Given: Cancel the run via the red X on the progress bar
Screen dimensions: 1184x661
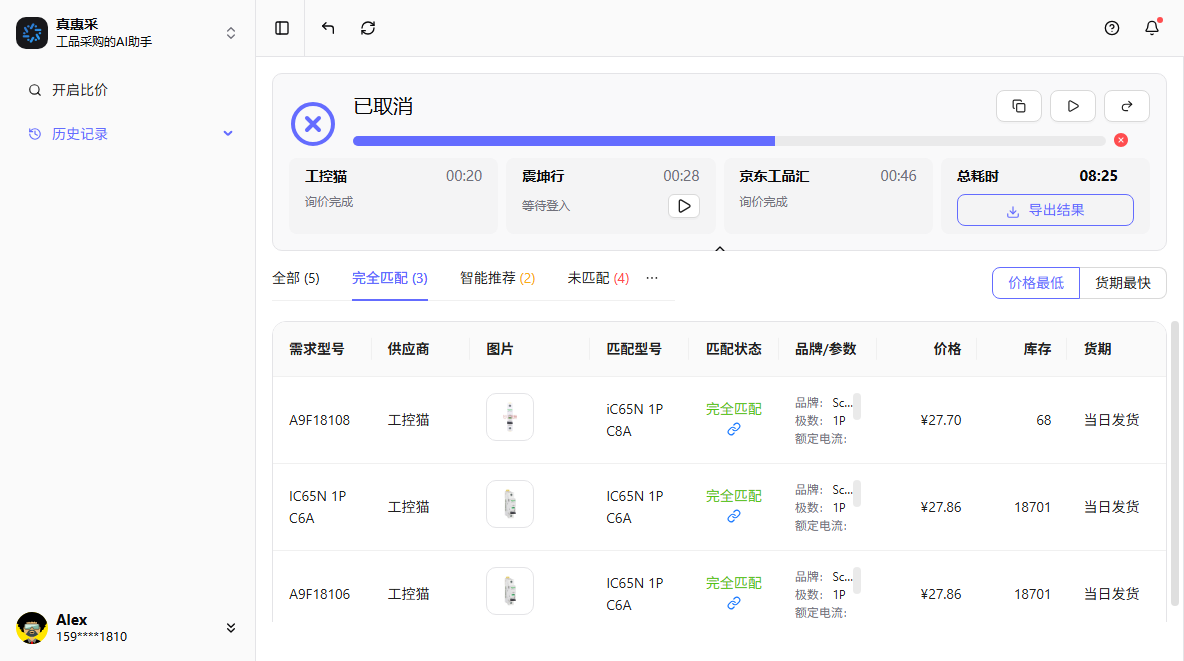Looking at the screenshot, I should pos(1120,140).
